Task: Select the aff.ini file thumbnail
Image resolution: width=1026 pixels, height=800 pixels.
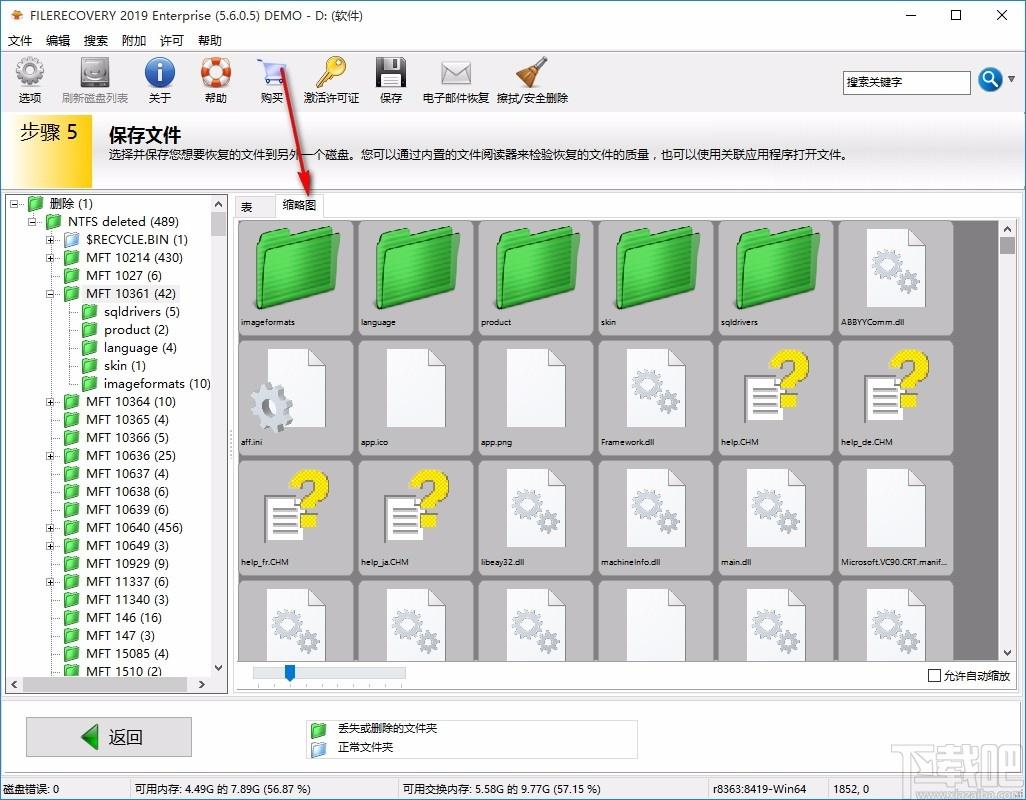Action: pyautogui.click(x=296, y=398)
